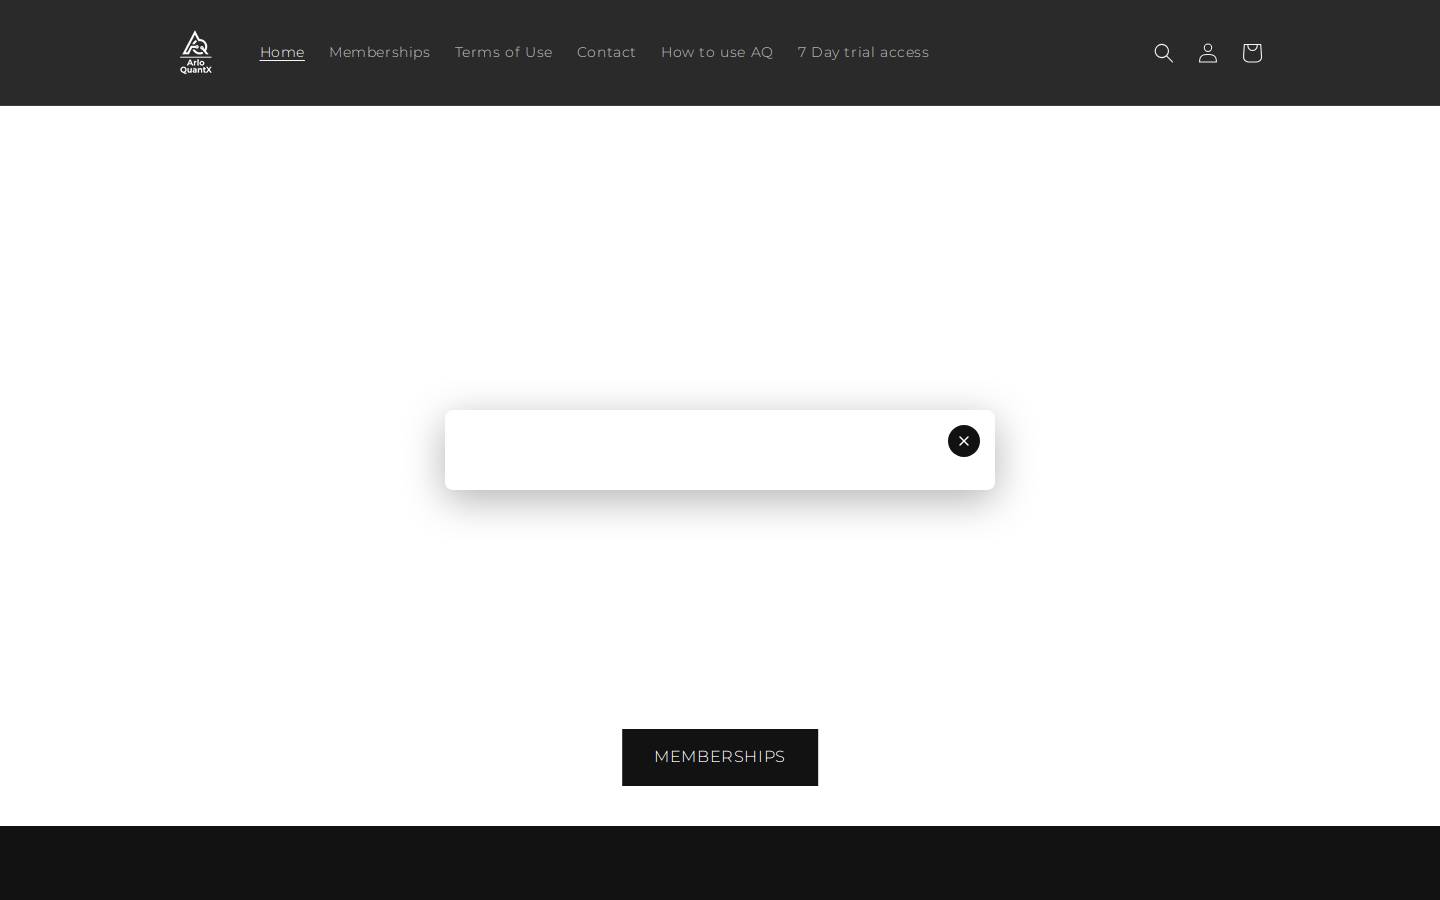Open the search magnifier icon
This screenshot has width=1440, height=900.
click(x=1163, y=53)
